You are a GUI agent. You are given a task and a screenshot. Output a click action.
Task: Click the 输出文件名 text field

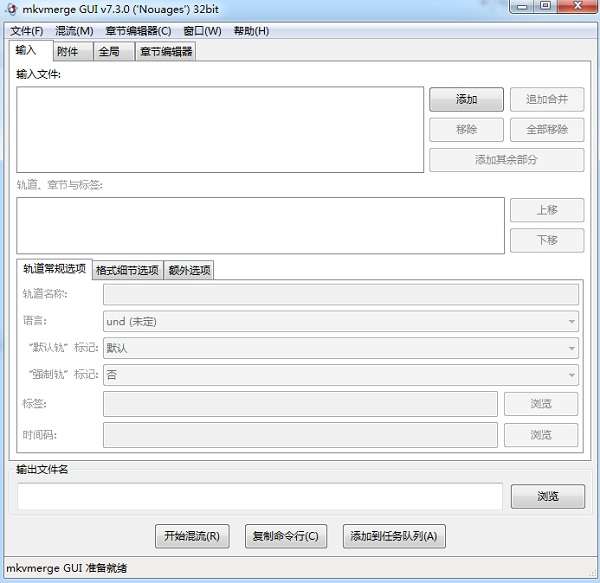point(260,497)
